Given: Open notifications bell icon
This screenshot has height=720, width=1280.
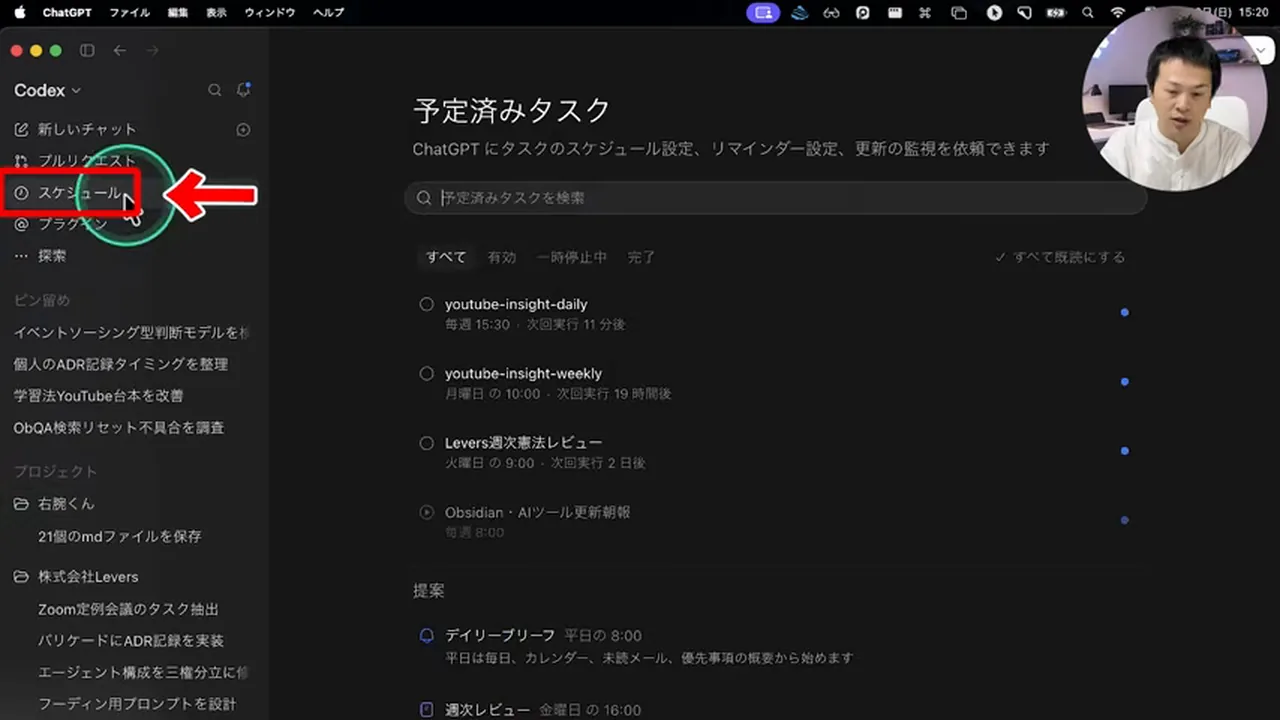Looking at the screenshot, I should pos(243,90).
